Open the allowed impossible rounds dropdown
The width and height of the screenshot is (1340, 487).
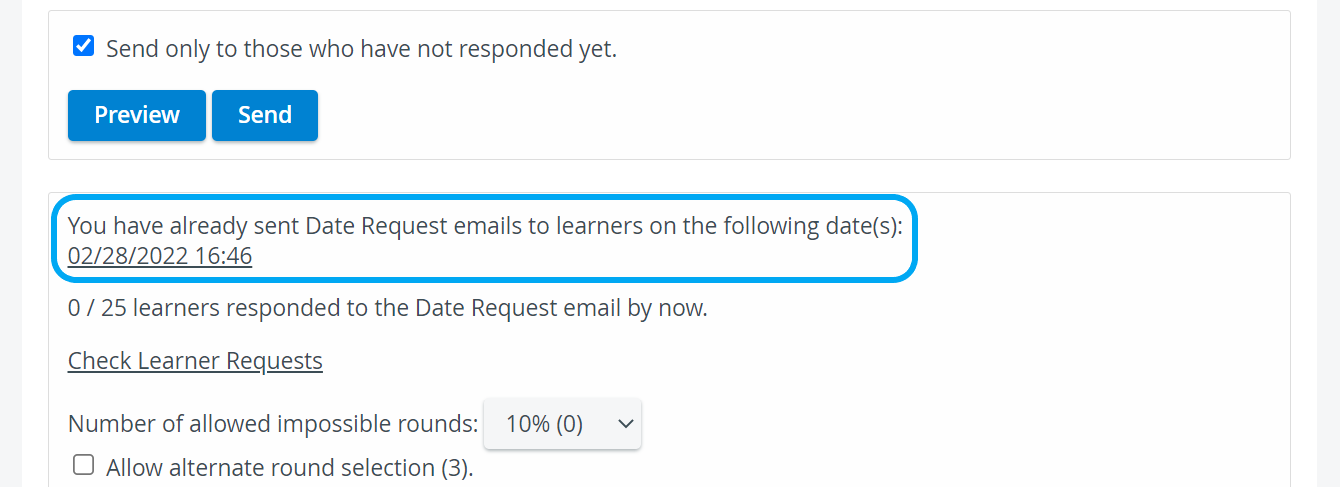(562, 424)
